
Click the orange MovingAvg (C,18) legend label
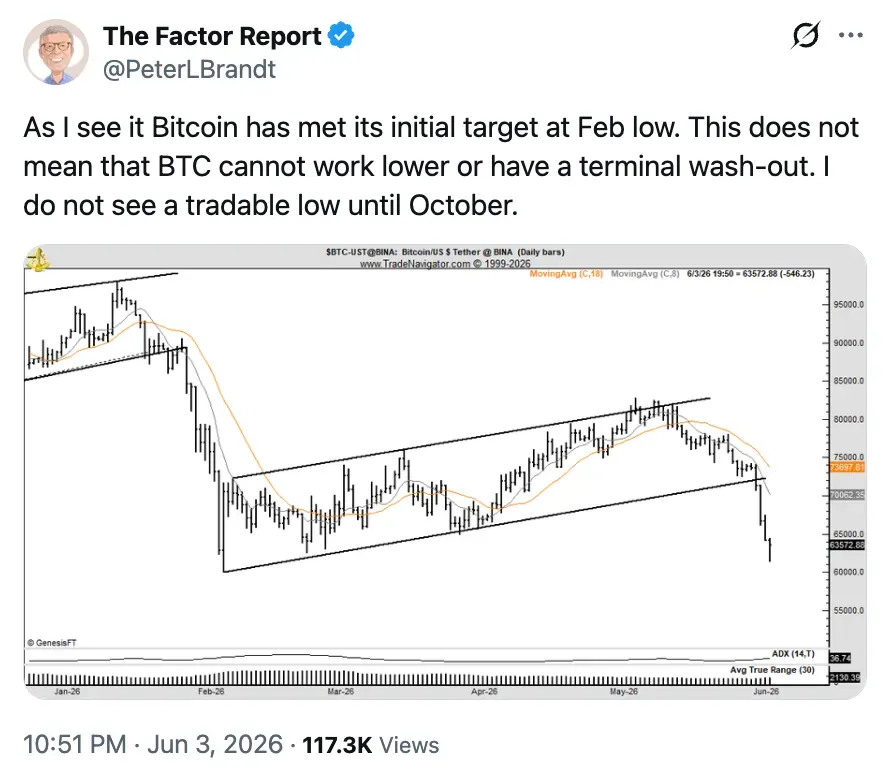click(x=566, y=274)
